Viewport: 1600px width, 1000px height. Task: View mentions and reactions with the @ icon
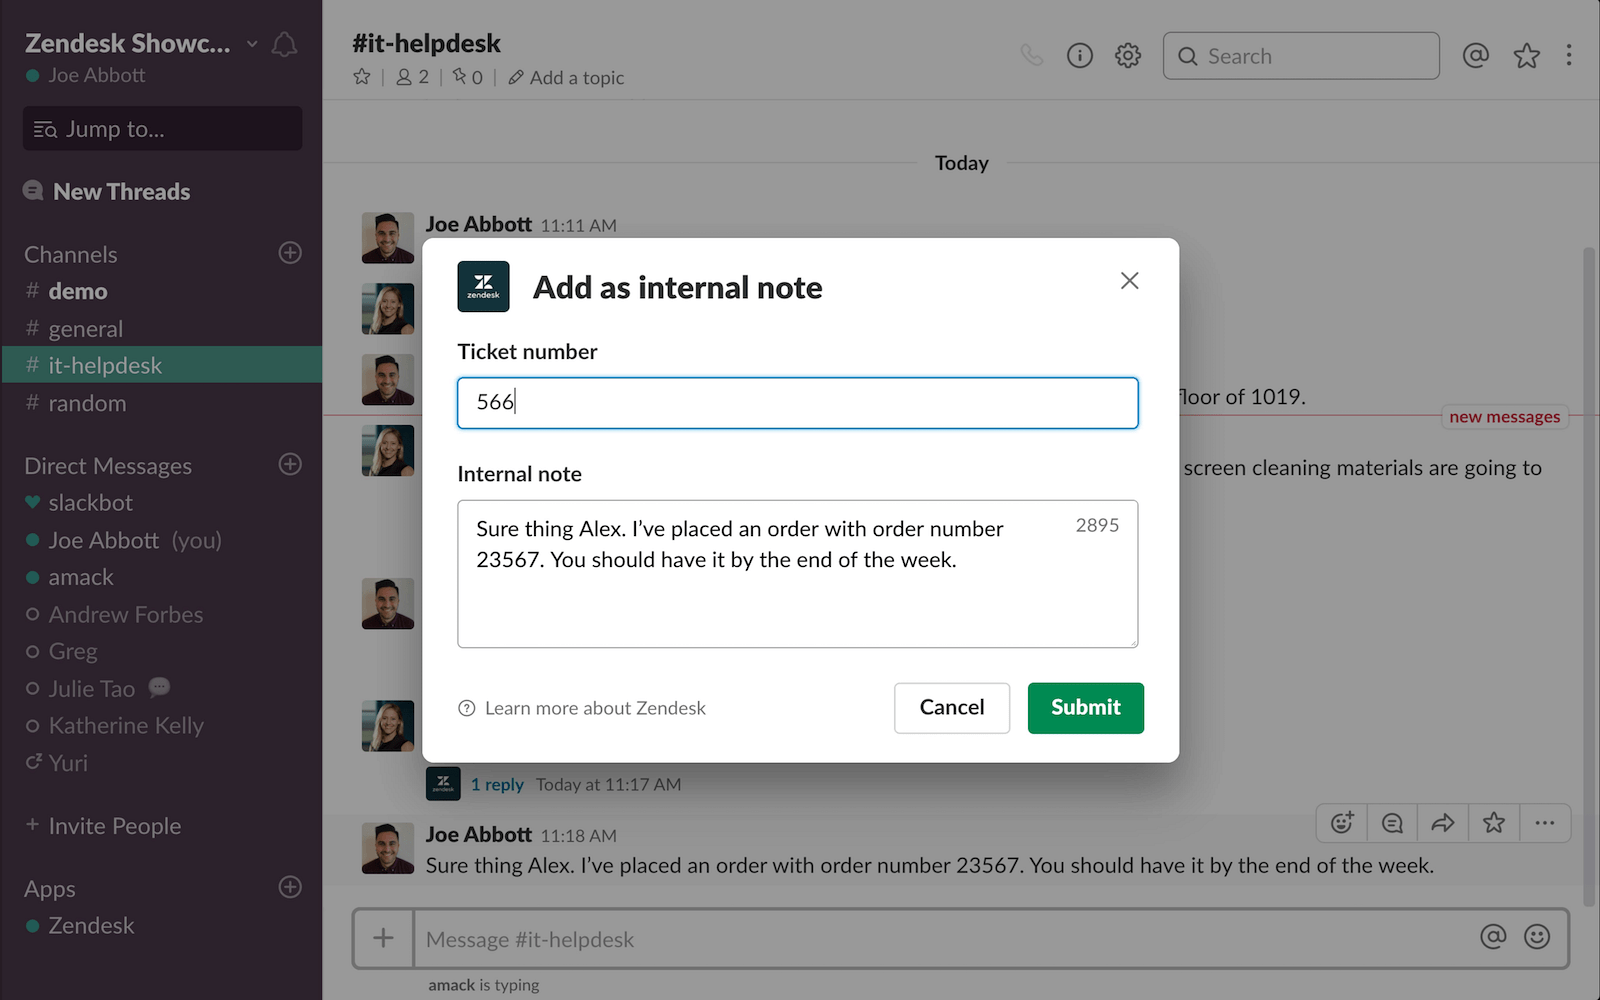pyautogui.click(x=1476, y=56)
